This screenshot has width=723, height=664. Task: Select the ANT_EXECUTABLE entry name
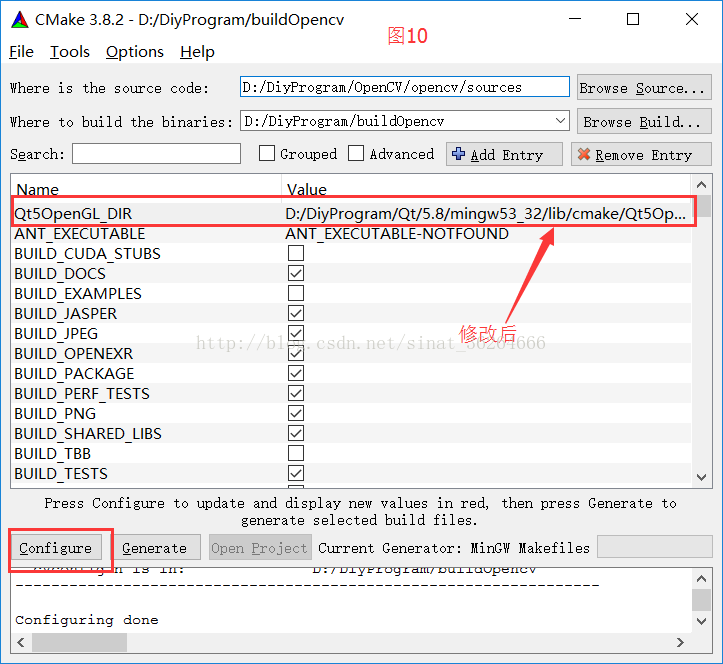[79, 233]
